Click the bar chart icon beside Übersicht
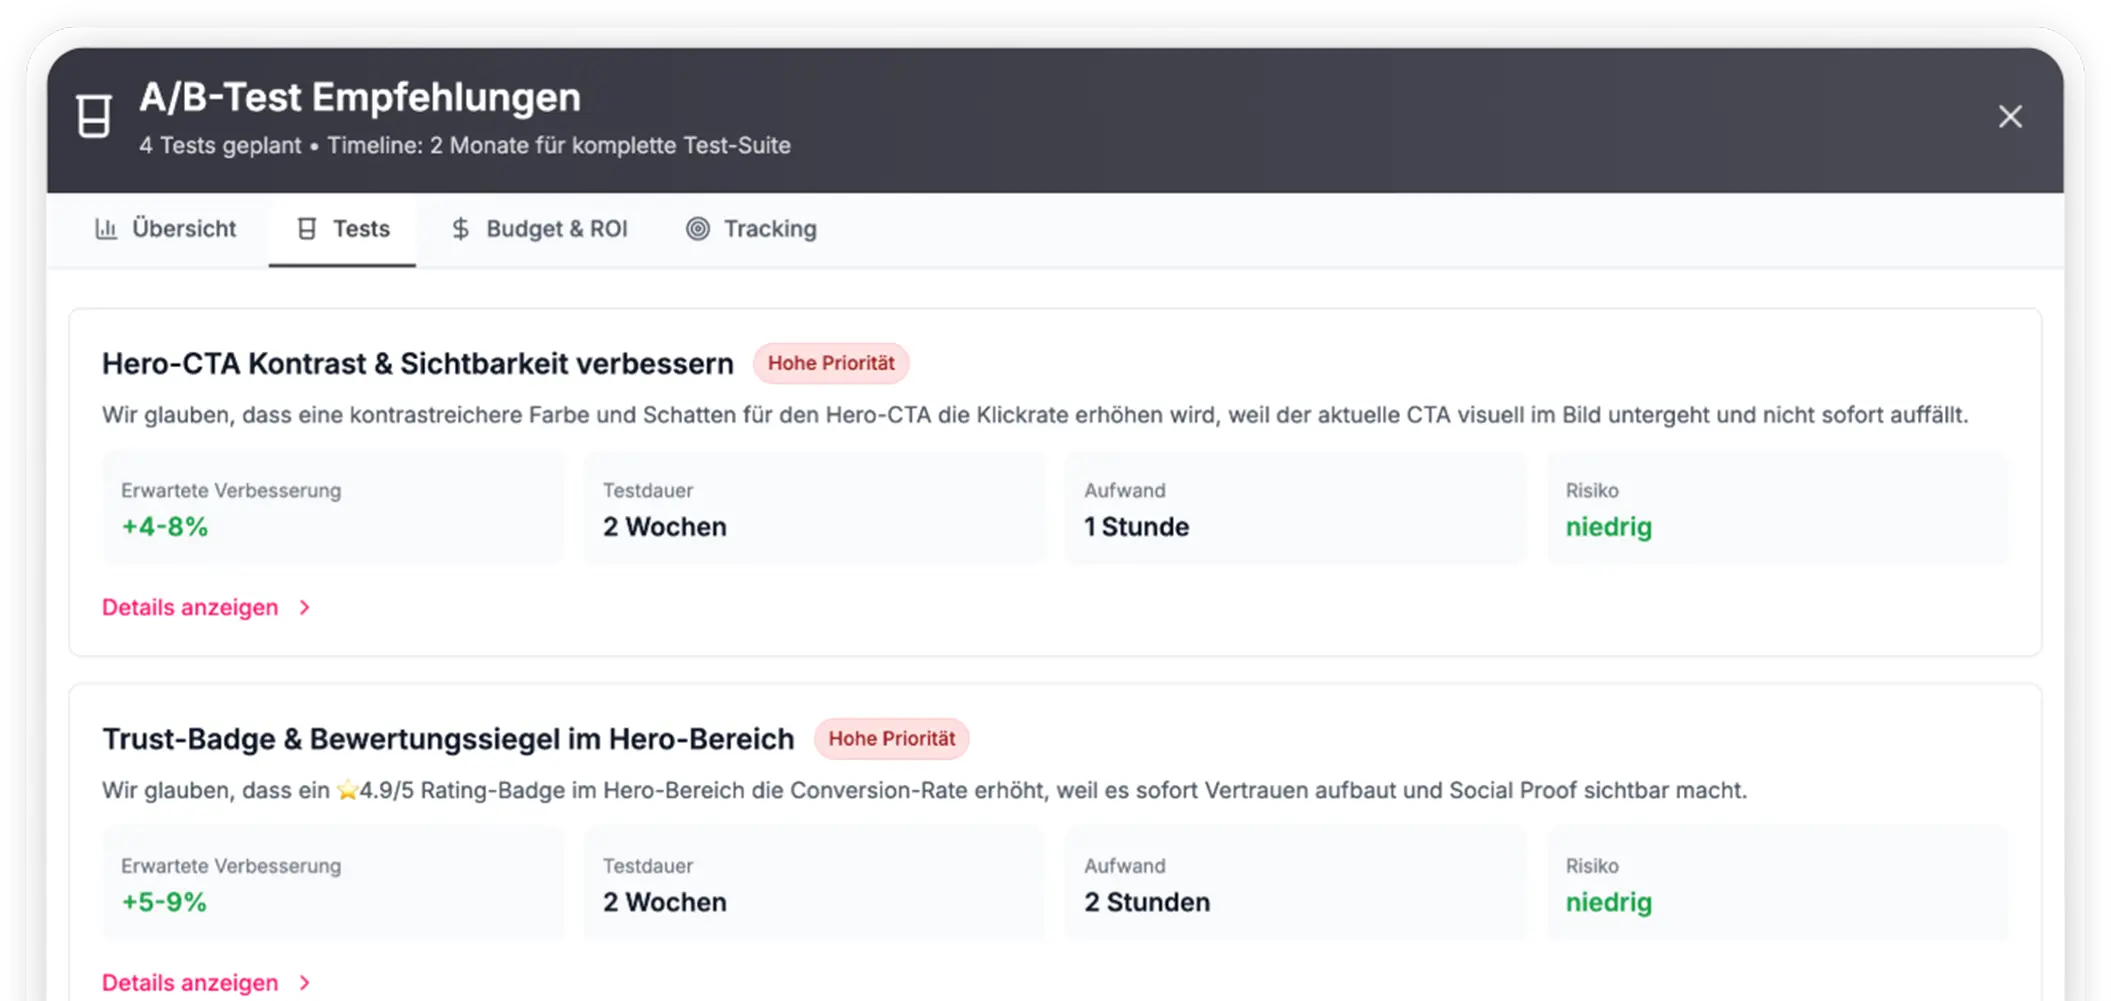Image resolution: width=2111 pixels, height=1001 pixels. [106, 229]
